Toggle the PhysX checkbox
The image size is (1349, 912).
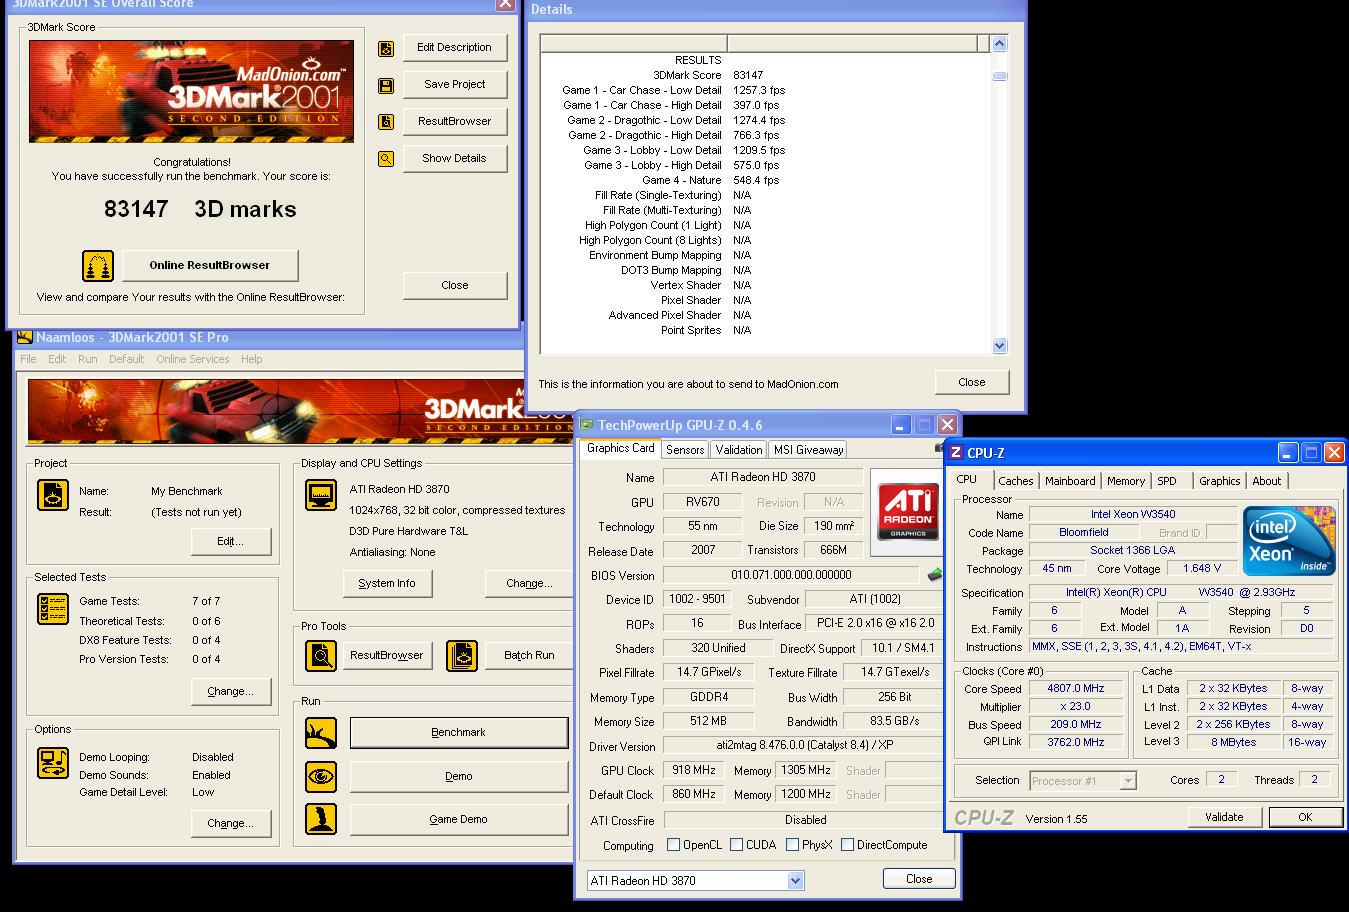[792, 845]
